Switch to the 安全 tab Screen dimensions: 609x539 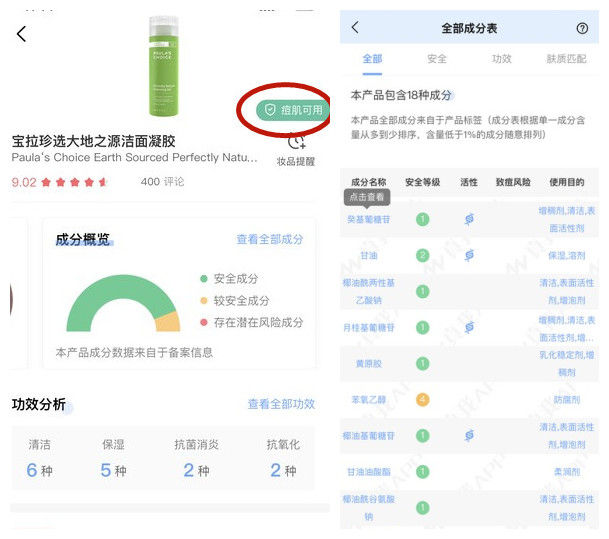click(437, 59)
